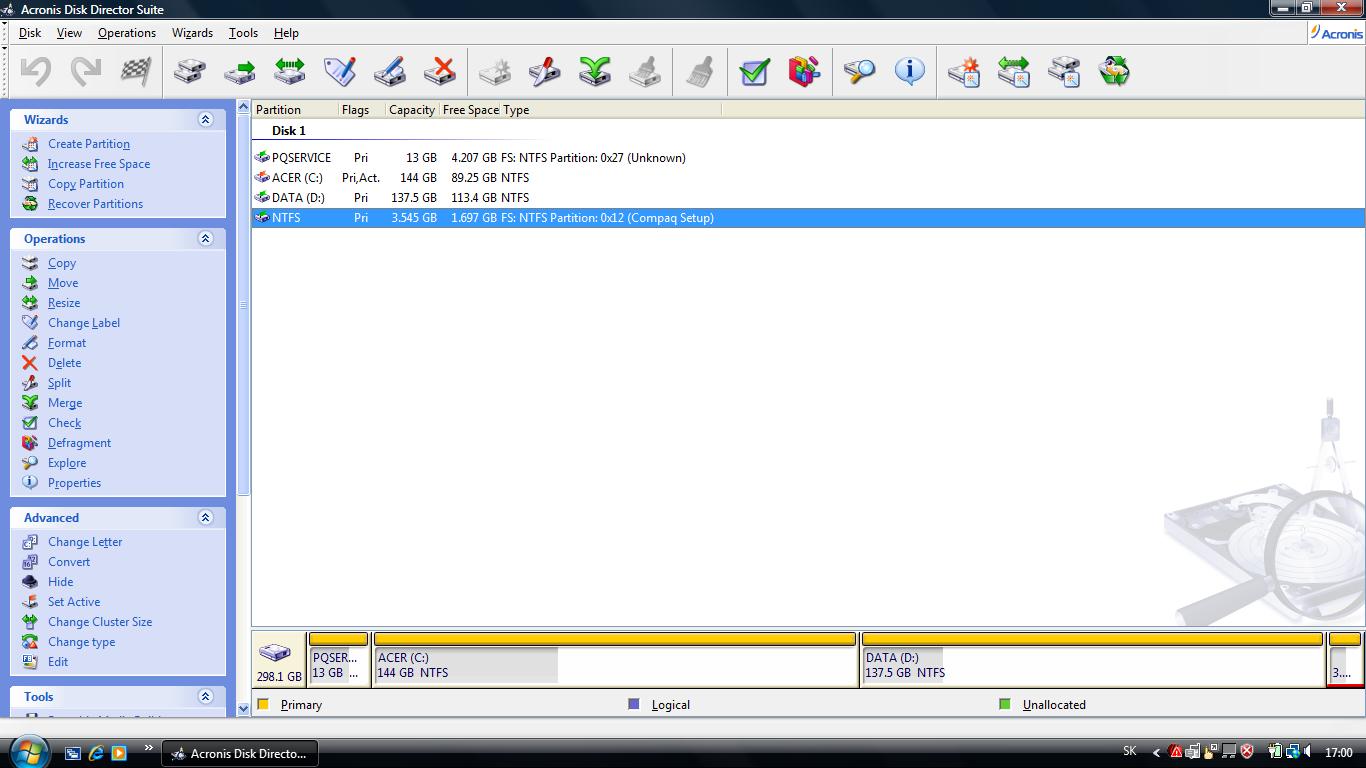This screenshot has width=1366, height=768.
Task: Sort by the Free Space column header
Action: pyautogui.click(x=470, y=110)
